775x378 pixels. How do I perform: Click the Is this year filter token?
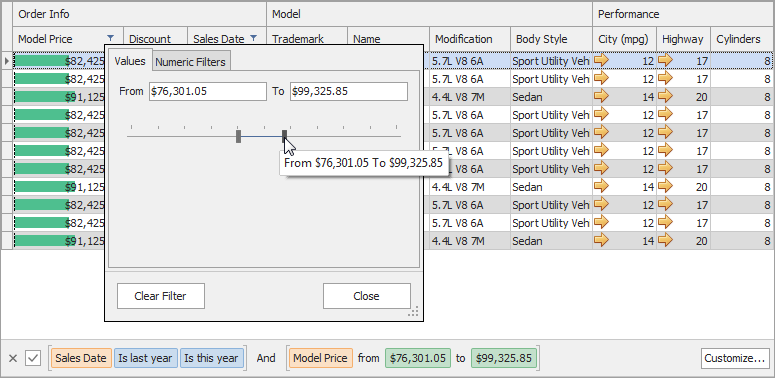[x=212, y=358]
